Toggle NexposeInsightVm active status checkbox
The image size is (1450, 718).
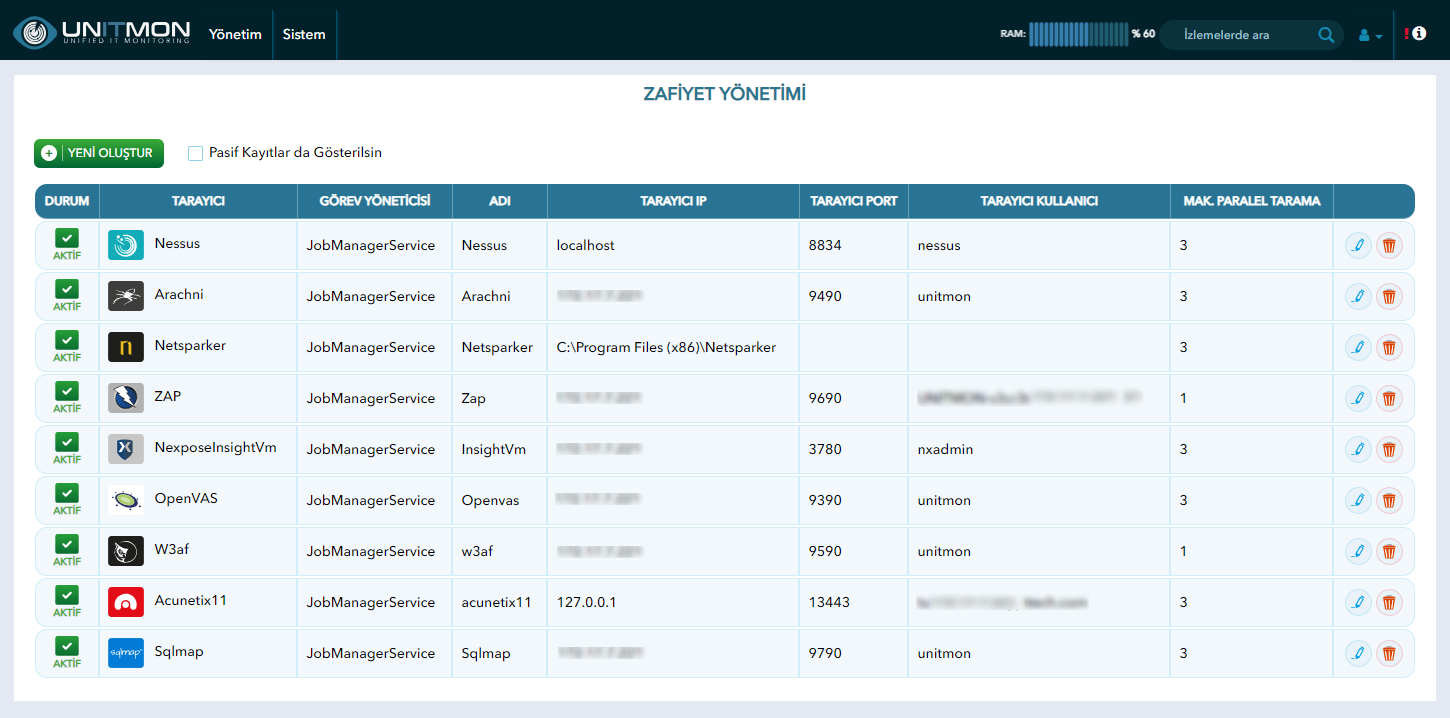click(67, 442)
